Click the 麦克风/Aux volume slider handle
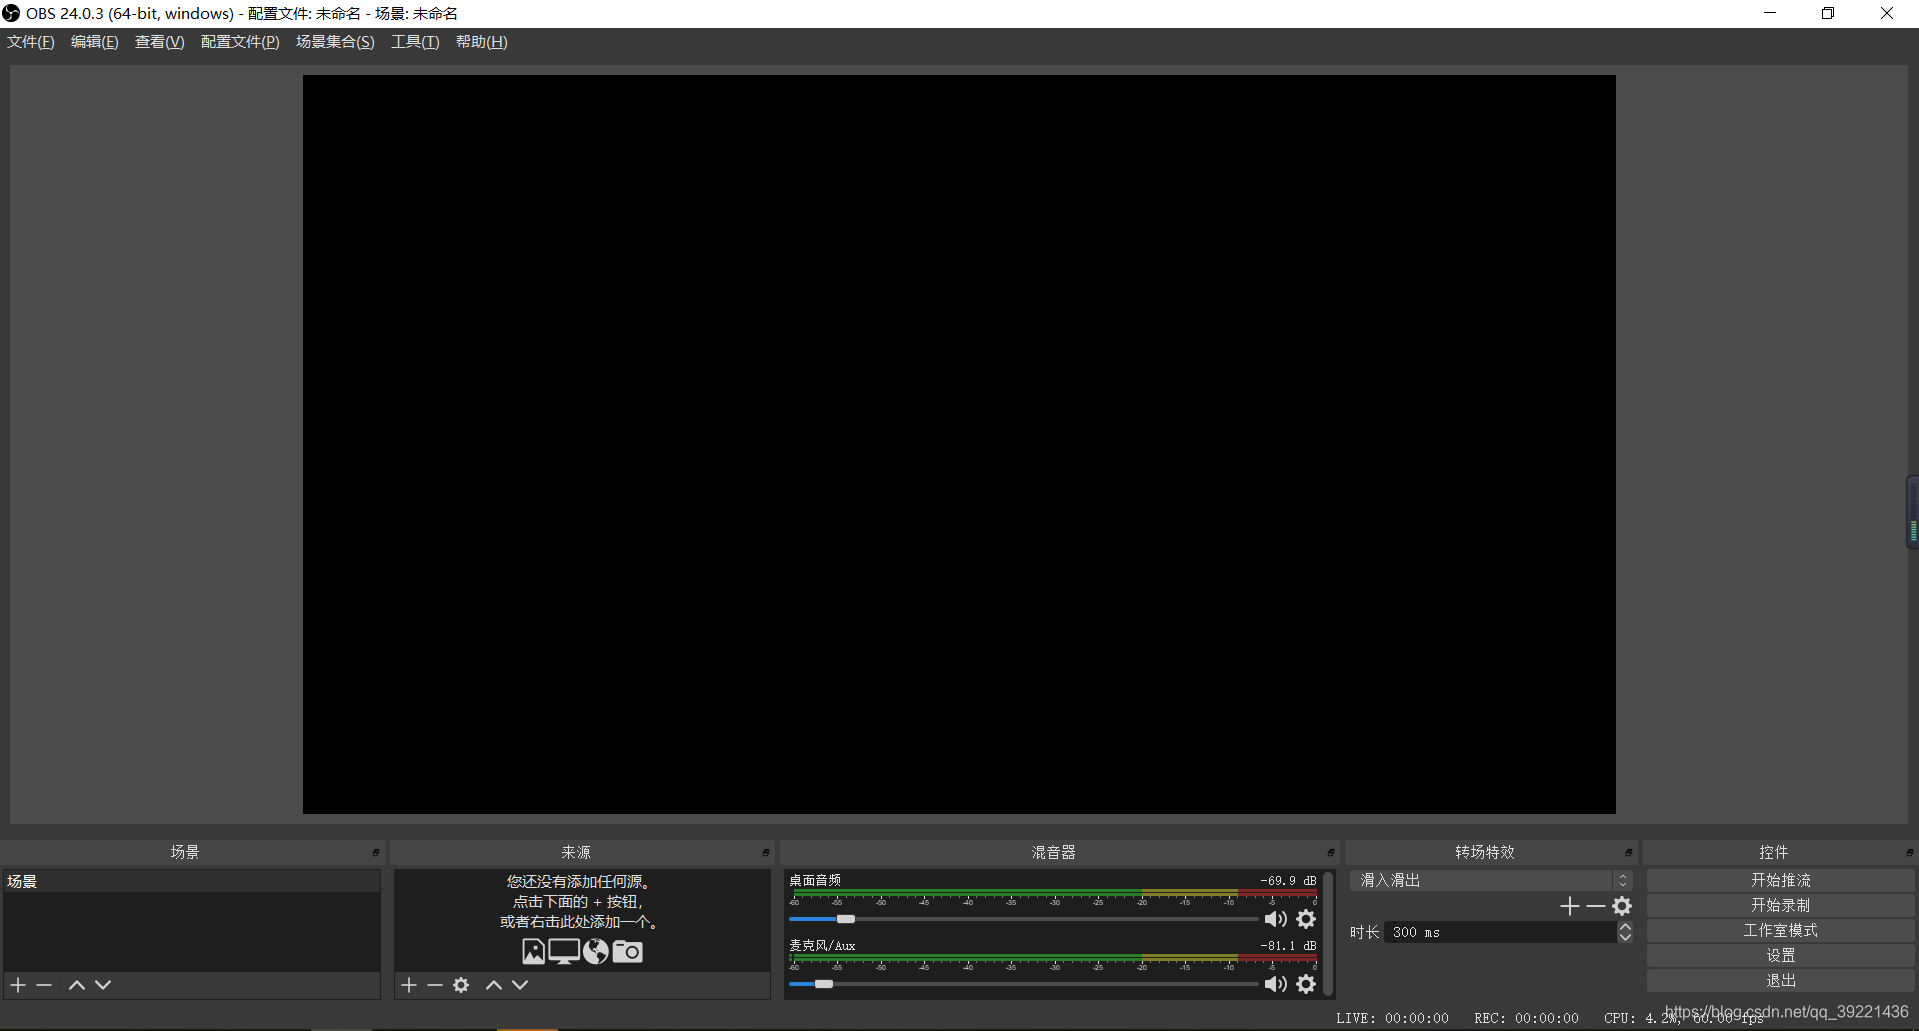Screen dimensions: 1919x1031 824,984
